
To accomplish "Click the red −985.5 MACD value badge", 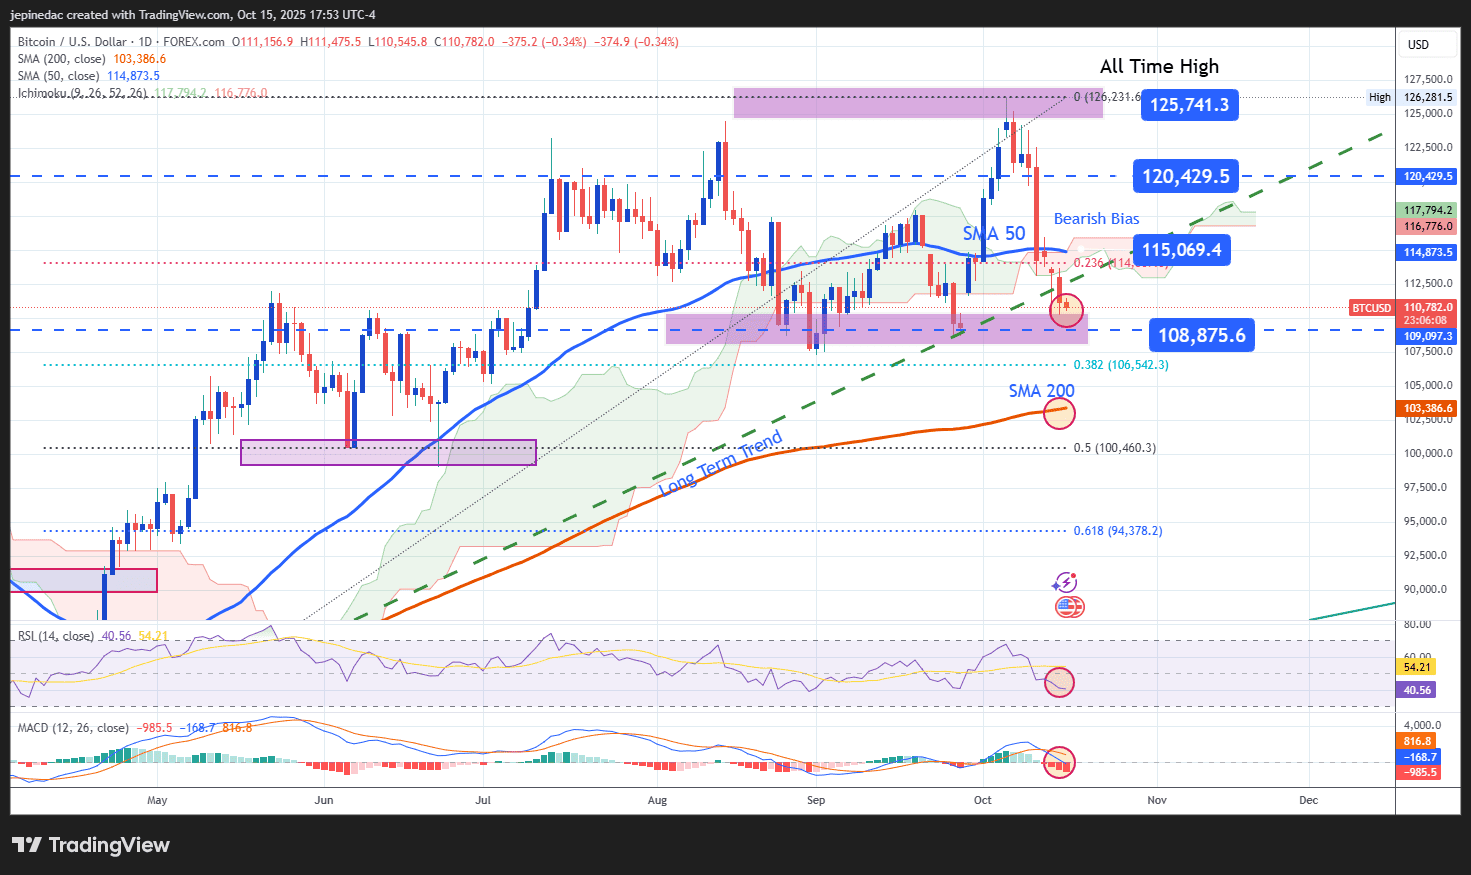I will 1417,772.
